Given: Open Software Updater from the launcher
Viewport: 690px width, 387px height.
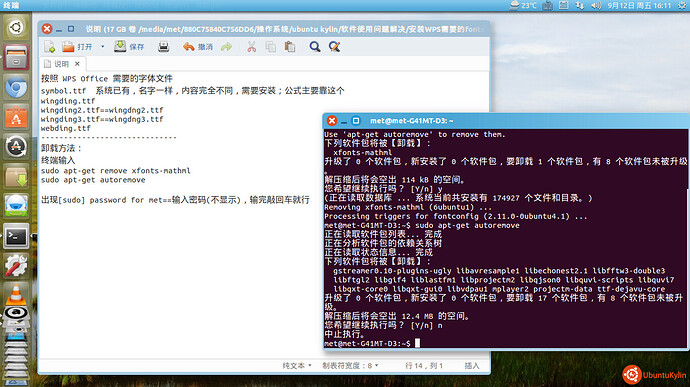Looking at the screenshot, I should (16, 146).
